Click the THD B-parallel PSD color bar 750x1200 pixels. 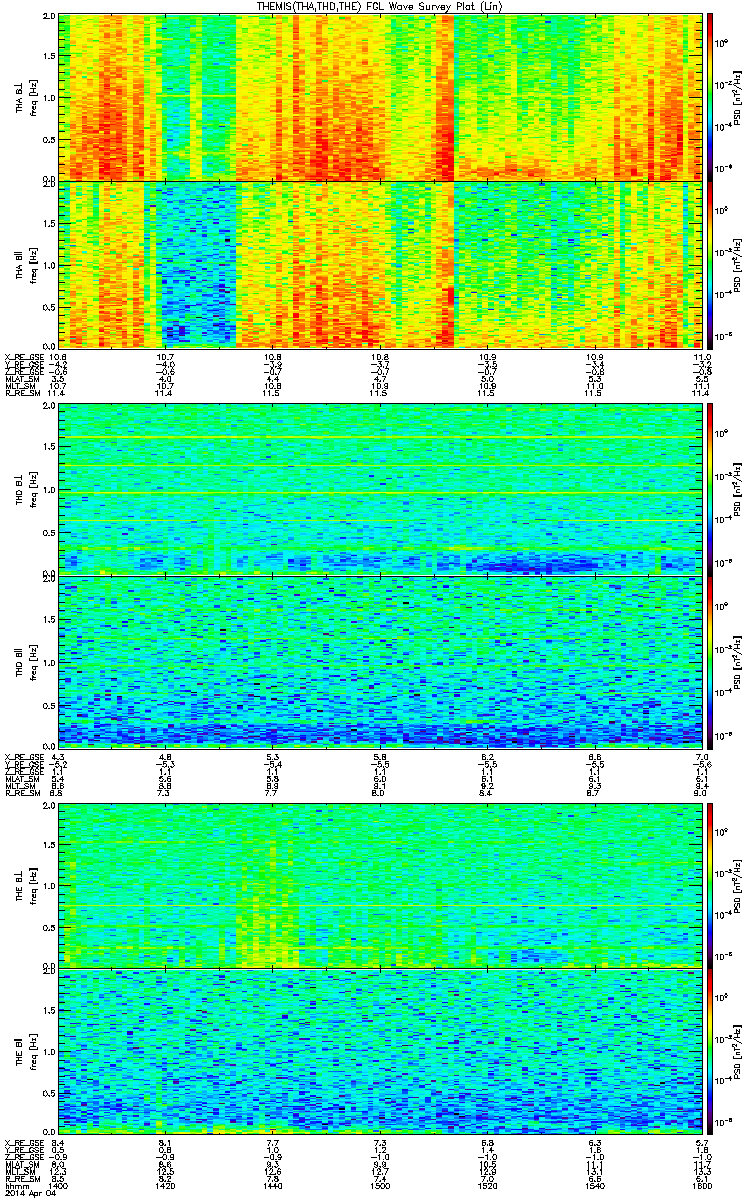(x=710, y=661)
